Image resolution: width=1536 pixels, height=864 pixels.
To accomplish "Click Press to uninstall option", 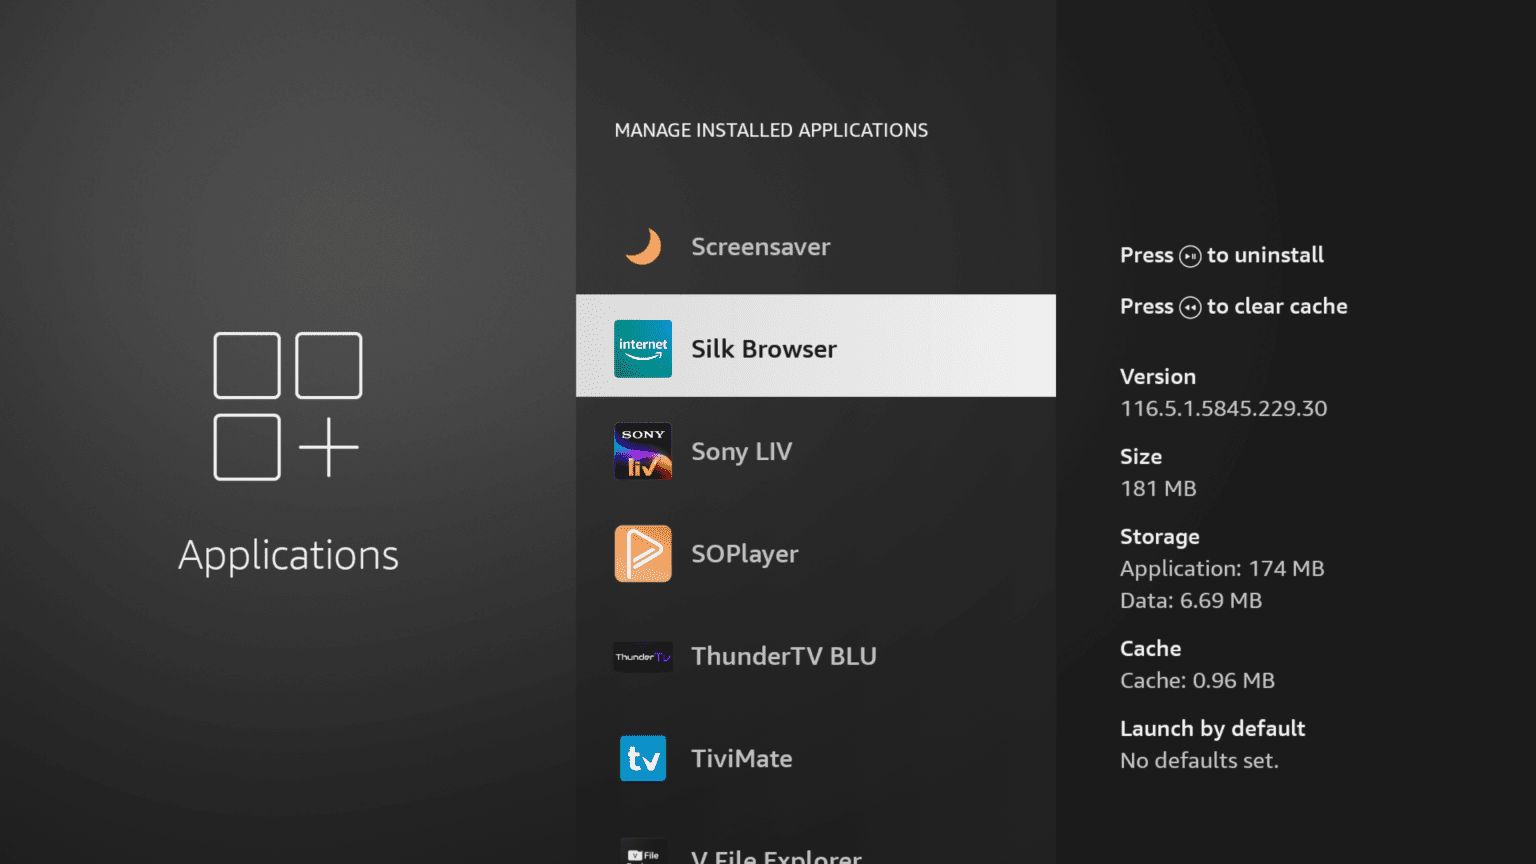I will (x=1222, y=255).
